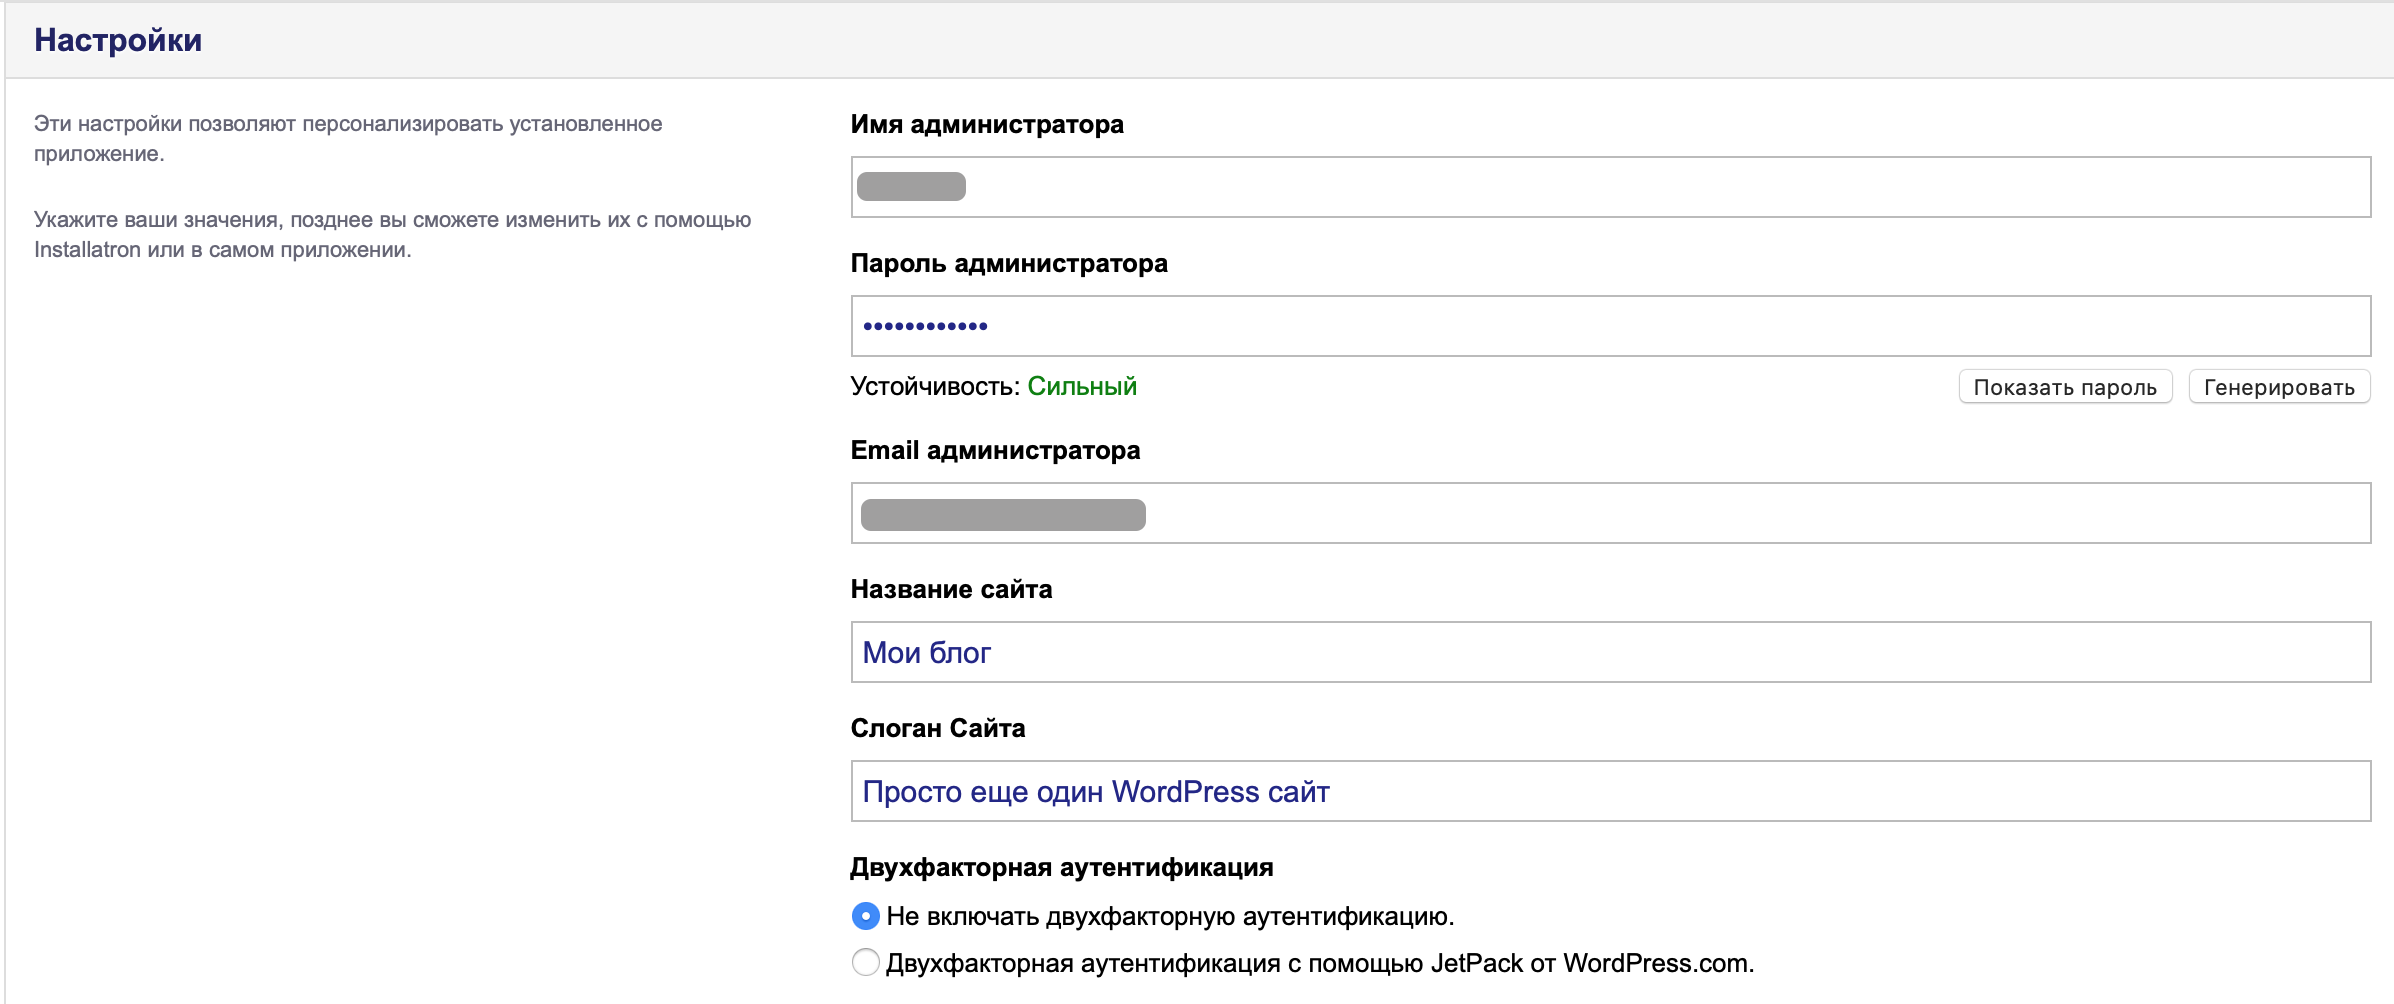
Task: Click the Генерировать password button
Action: tap(2278, 387)
